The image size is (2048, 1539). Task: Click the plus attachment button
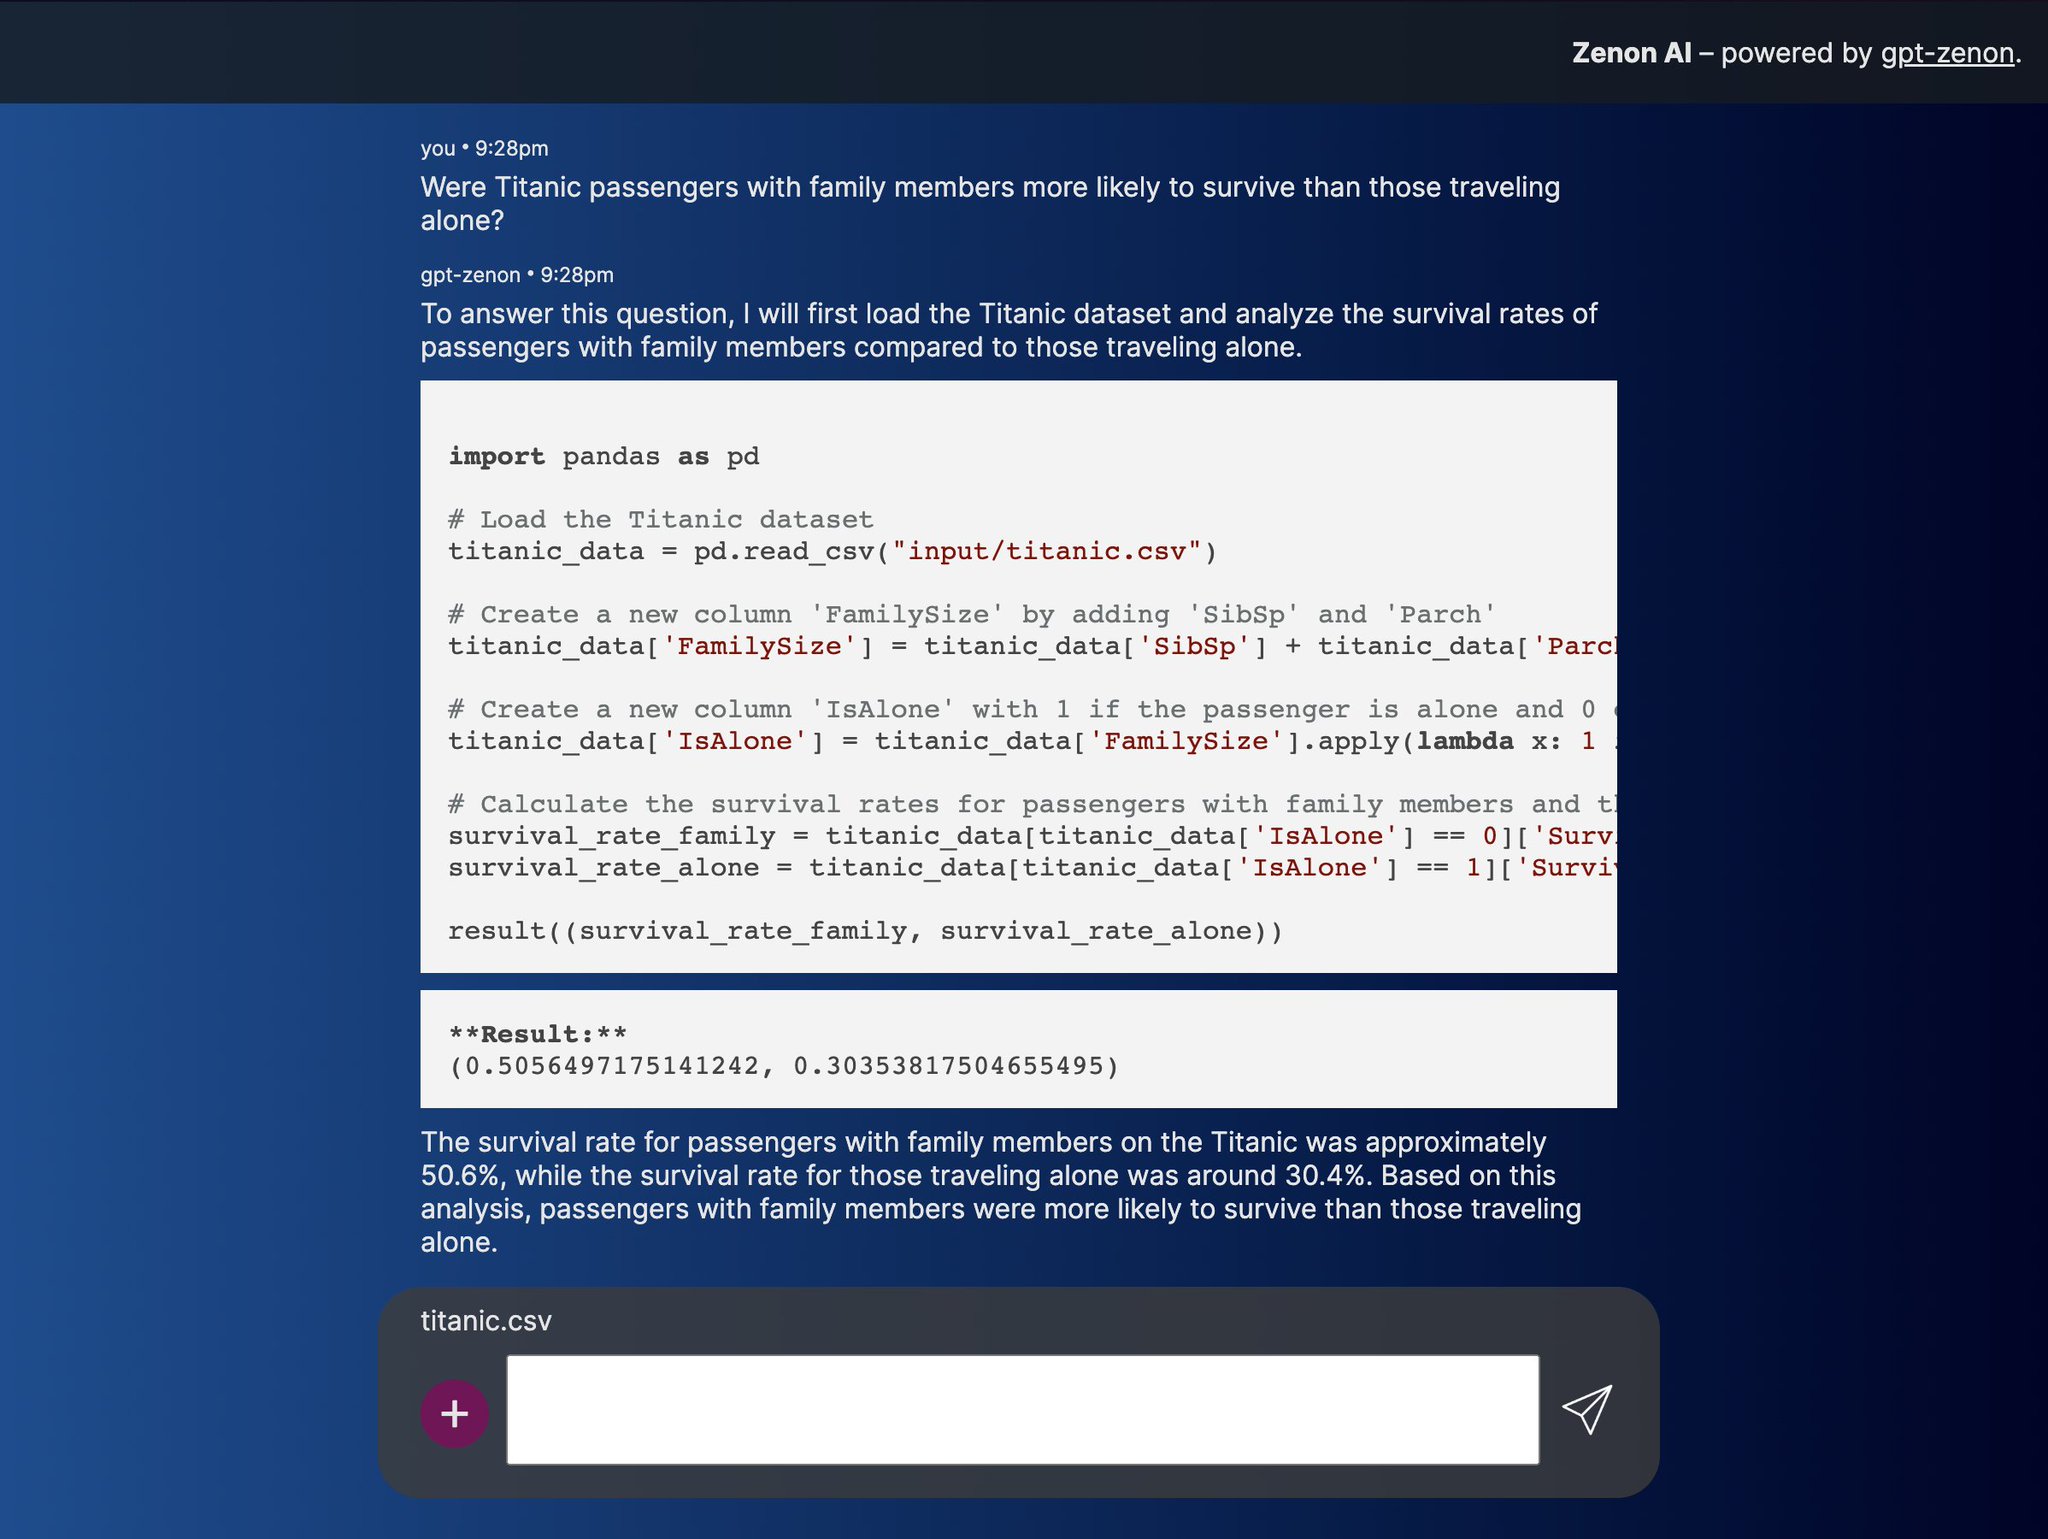(x=455, y=1413)
